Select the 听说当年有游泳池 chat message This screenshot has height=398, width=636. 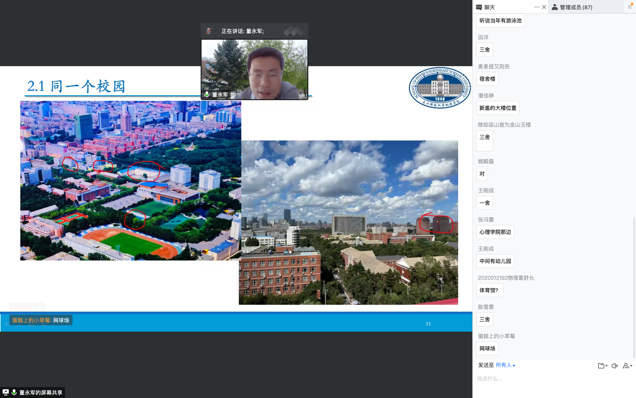[x=501, y=20]
